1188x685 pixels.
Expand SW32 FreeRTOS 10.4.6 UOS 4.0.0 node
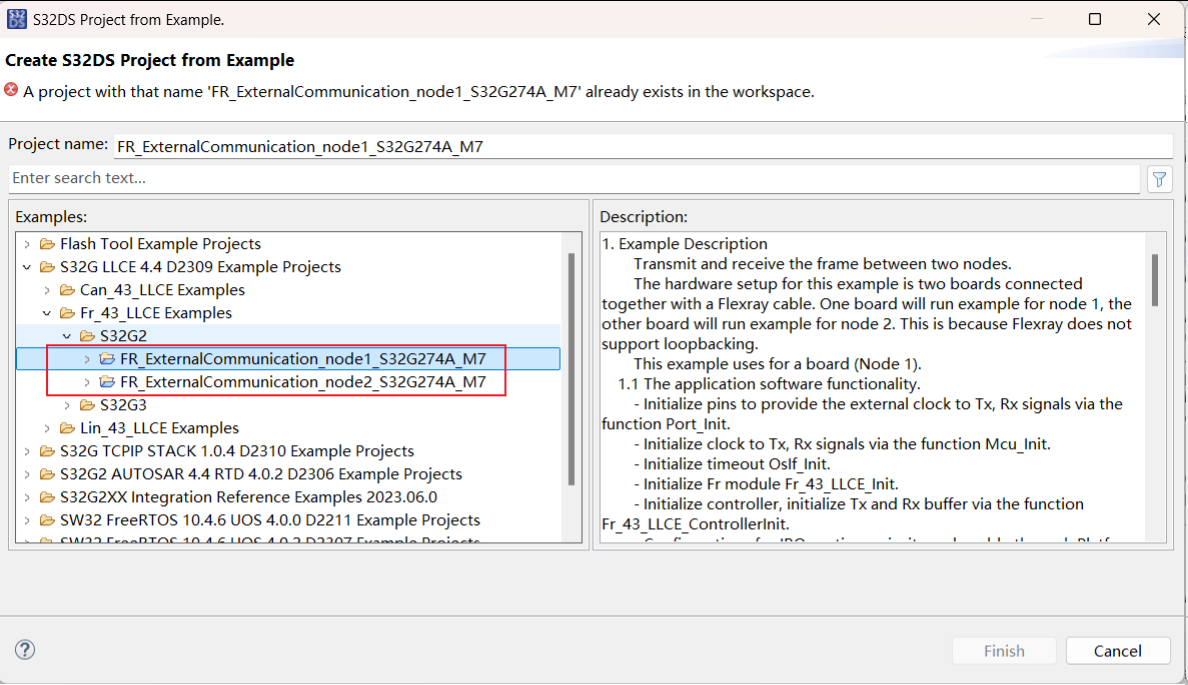click(27, 521)
